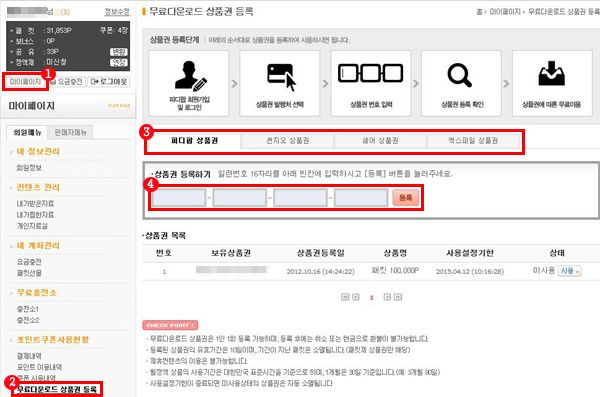The width and height of the screenshot is (600, 397).
Task: Open the 정보수정 link at top
Action: (x=117, y=12)
